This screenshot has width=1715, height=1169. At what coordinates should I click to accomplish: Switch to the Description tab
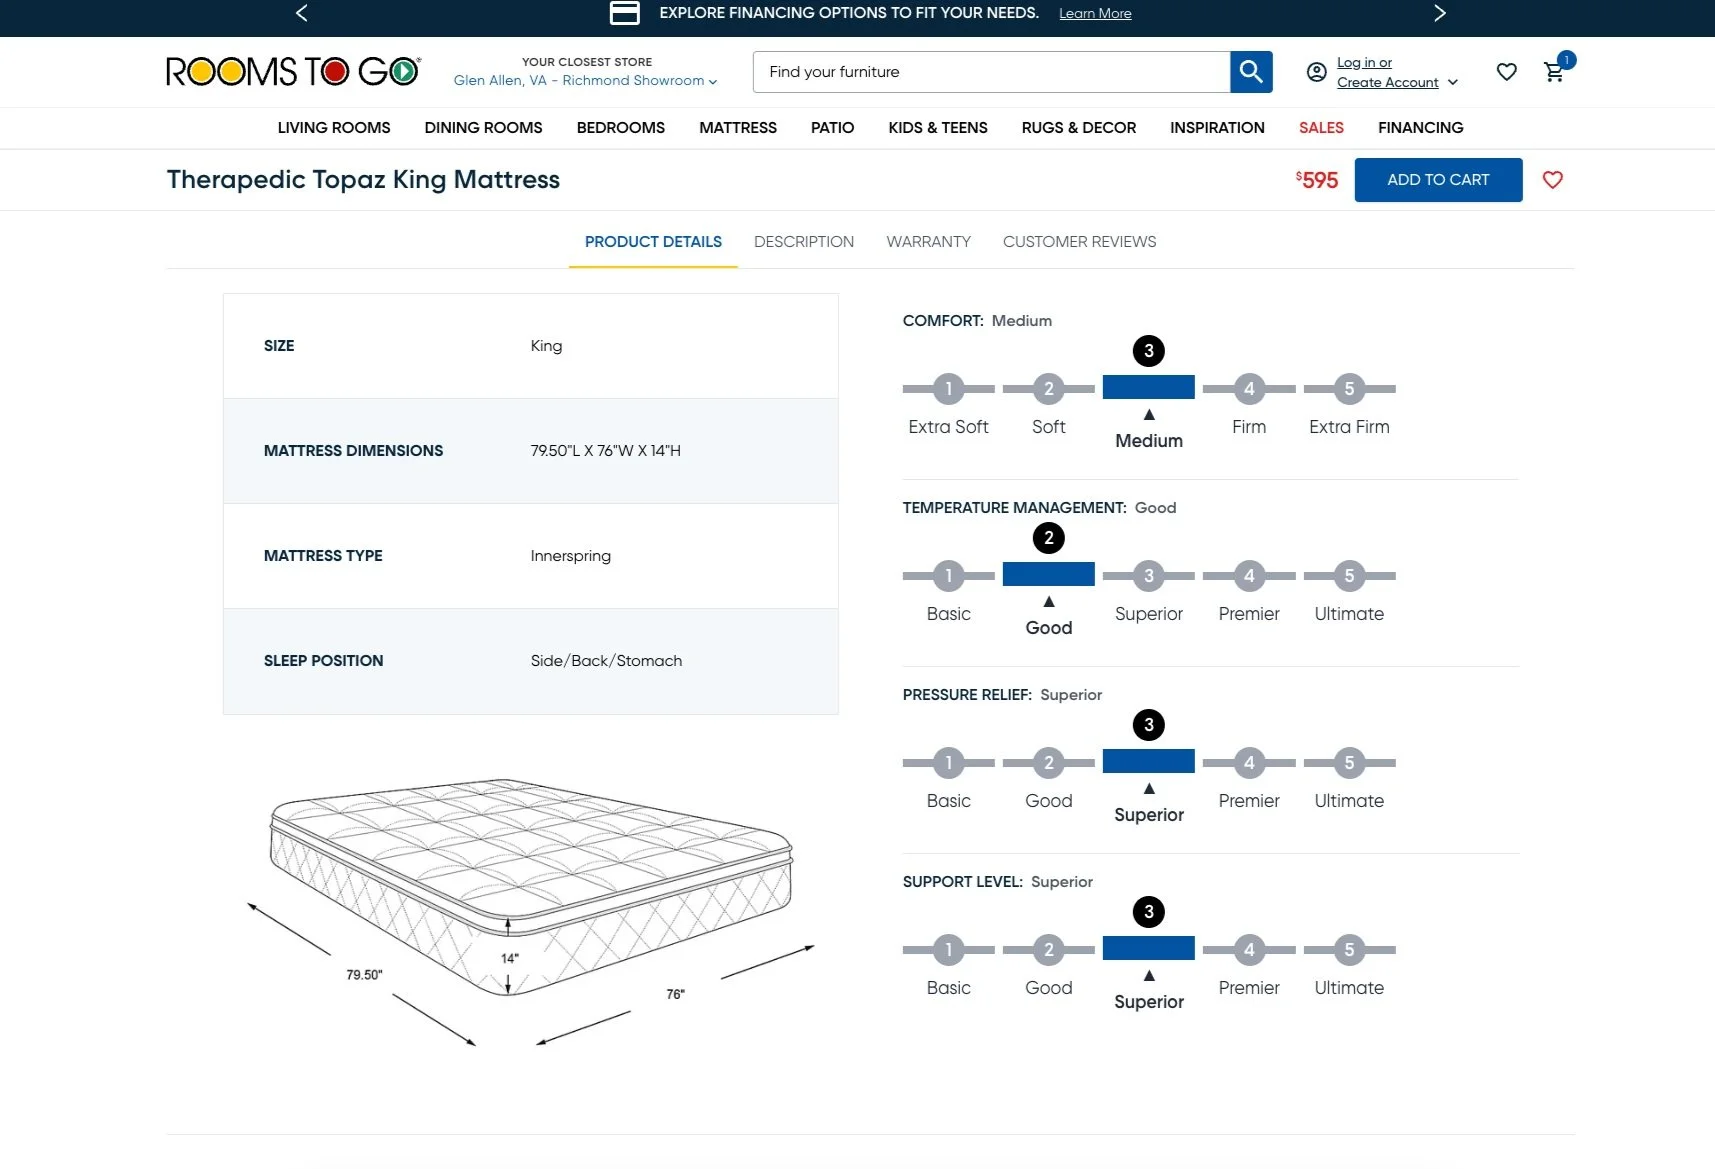click(x=804, y=242)
